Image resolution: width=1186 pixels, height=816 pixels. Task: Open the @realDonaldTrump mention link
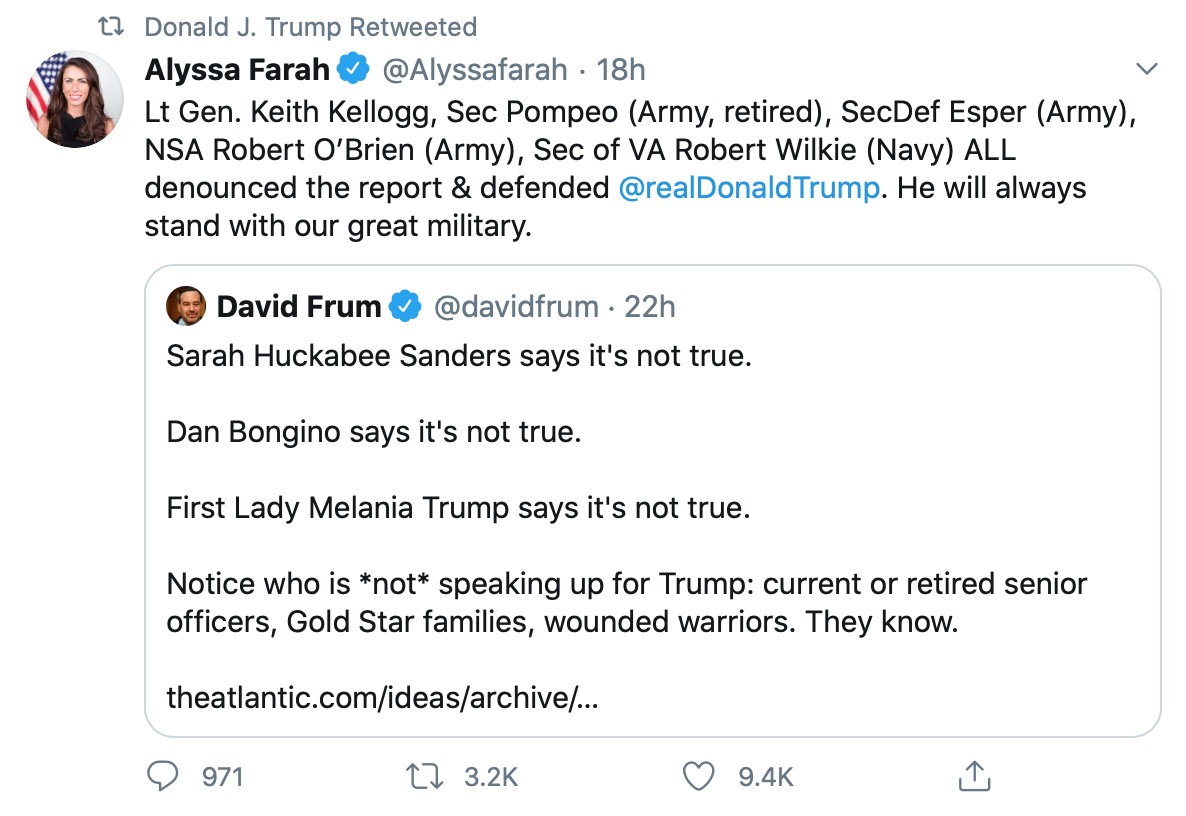coord(749,188)
